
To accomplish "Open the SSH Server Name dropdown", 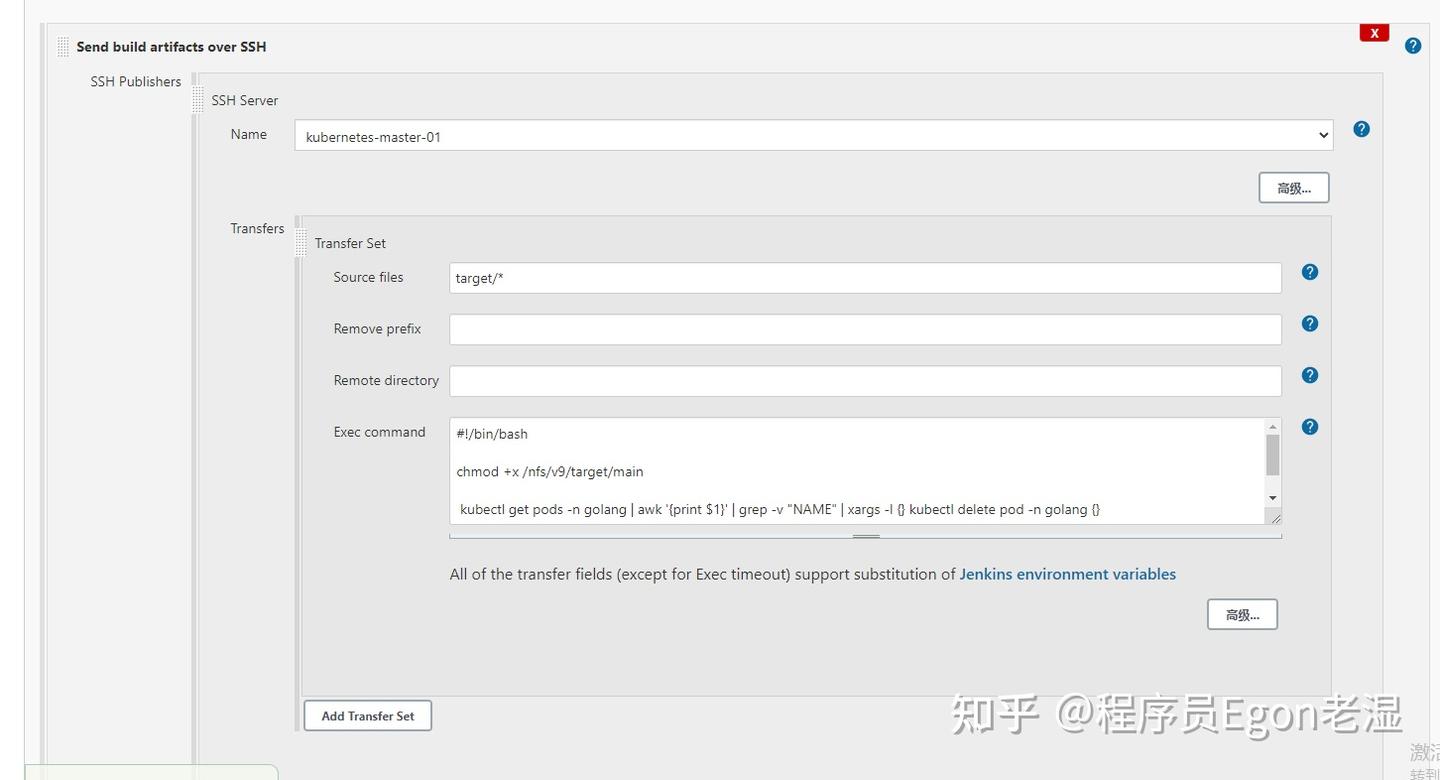I will point(813,136).
